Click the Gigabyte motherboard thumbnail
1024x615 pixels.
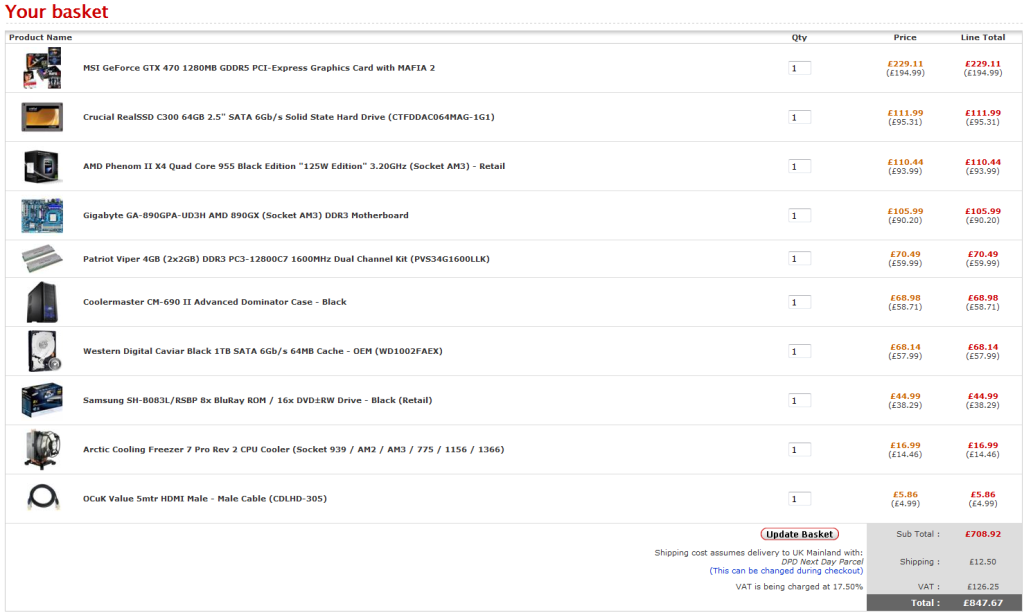[42, 215]
